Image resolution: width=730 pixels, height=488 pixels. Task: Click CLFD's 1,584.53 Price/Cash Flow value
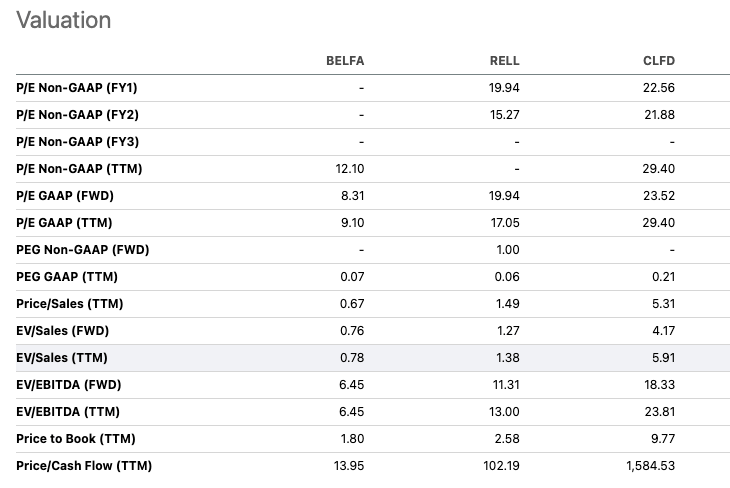[650, 466]
